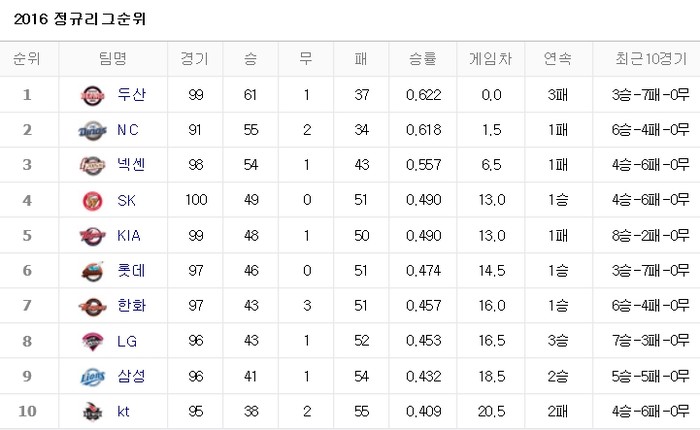Screen dimensions: 700x430
Task: Click the kt team logo
Action: [x=92, y=411]
